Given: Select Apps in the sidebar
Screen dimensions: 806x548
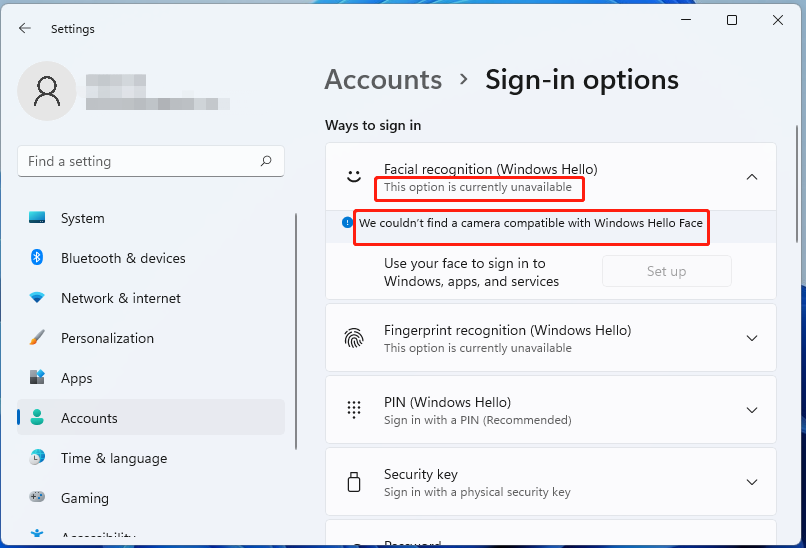Looking at the screenshot, I should click(151, 378).
